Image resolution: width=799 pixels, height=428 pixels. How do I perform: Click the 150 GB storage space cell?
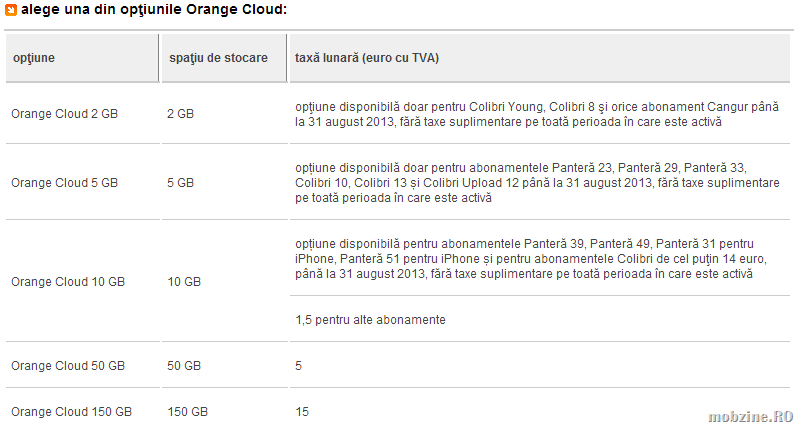[x=188, y=412]
